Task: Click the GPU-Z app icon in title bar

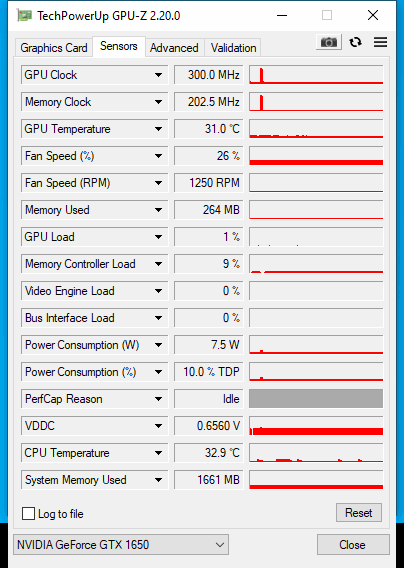Action: click(x=24, y=16)
